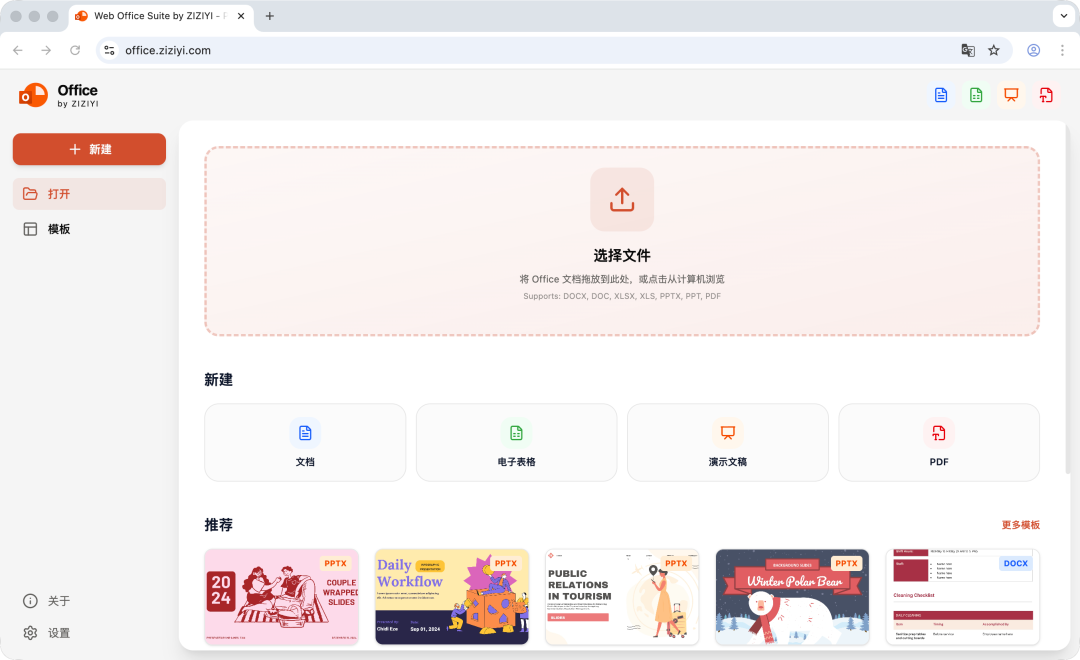The height and width of the screenshot is (660, 1080).
Task: Open the browser profile account icon
Action: [x=1033, y=50]
